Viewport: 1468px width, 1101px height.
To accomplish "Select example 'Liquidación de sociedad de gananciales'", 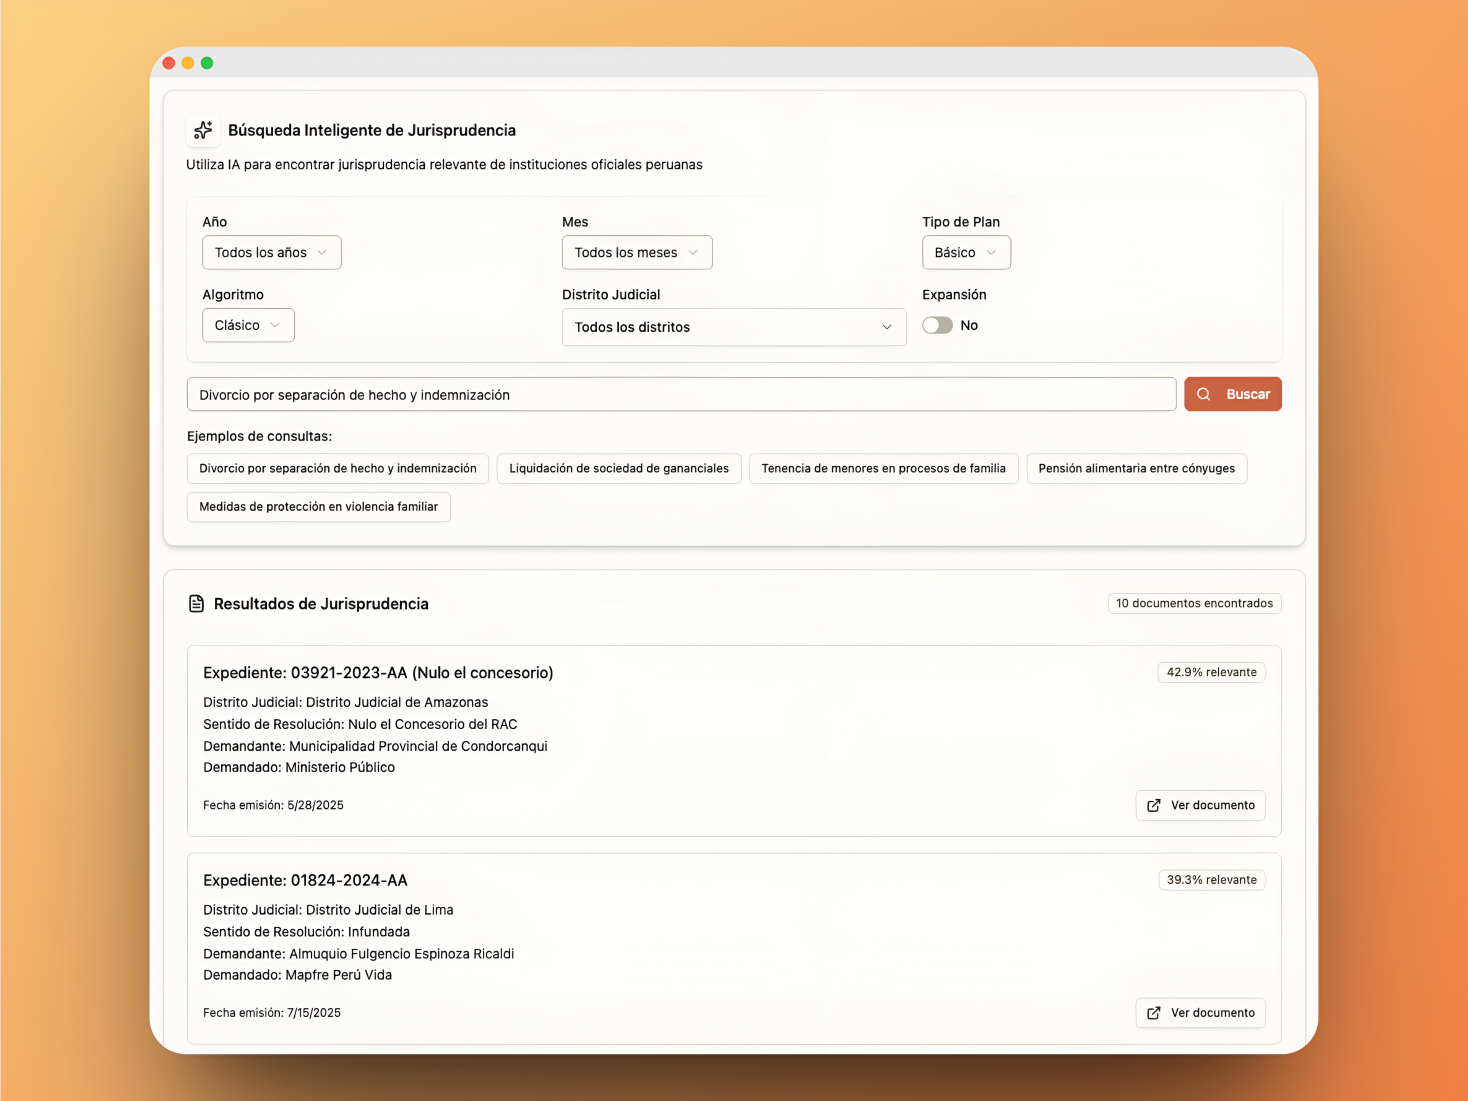I will click(x=618, y=469).
